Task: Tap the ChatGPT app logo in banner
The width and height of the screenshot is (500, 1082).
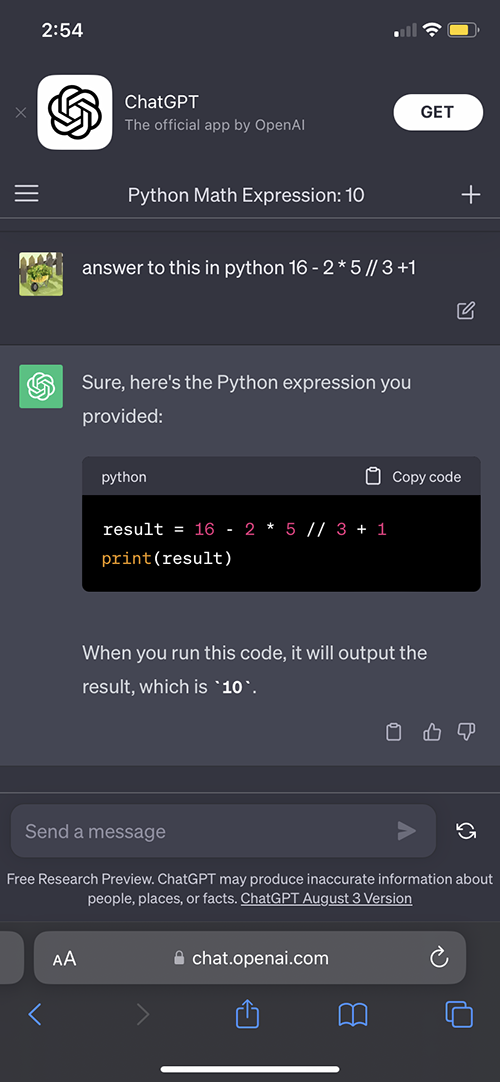Action: pos(74,112)
